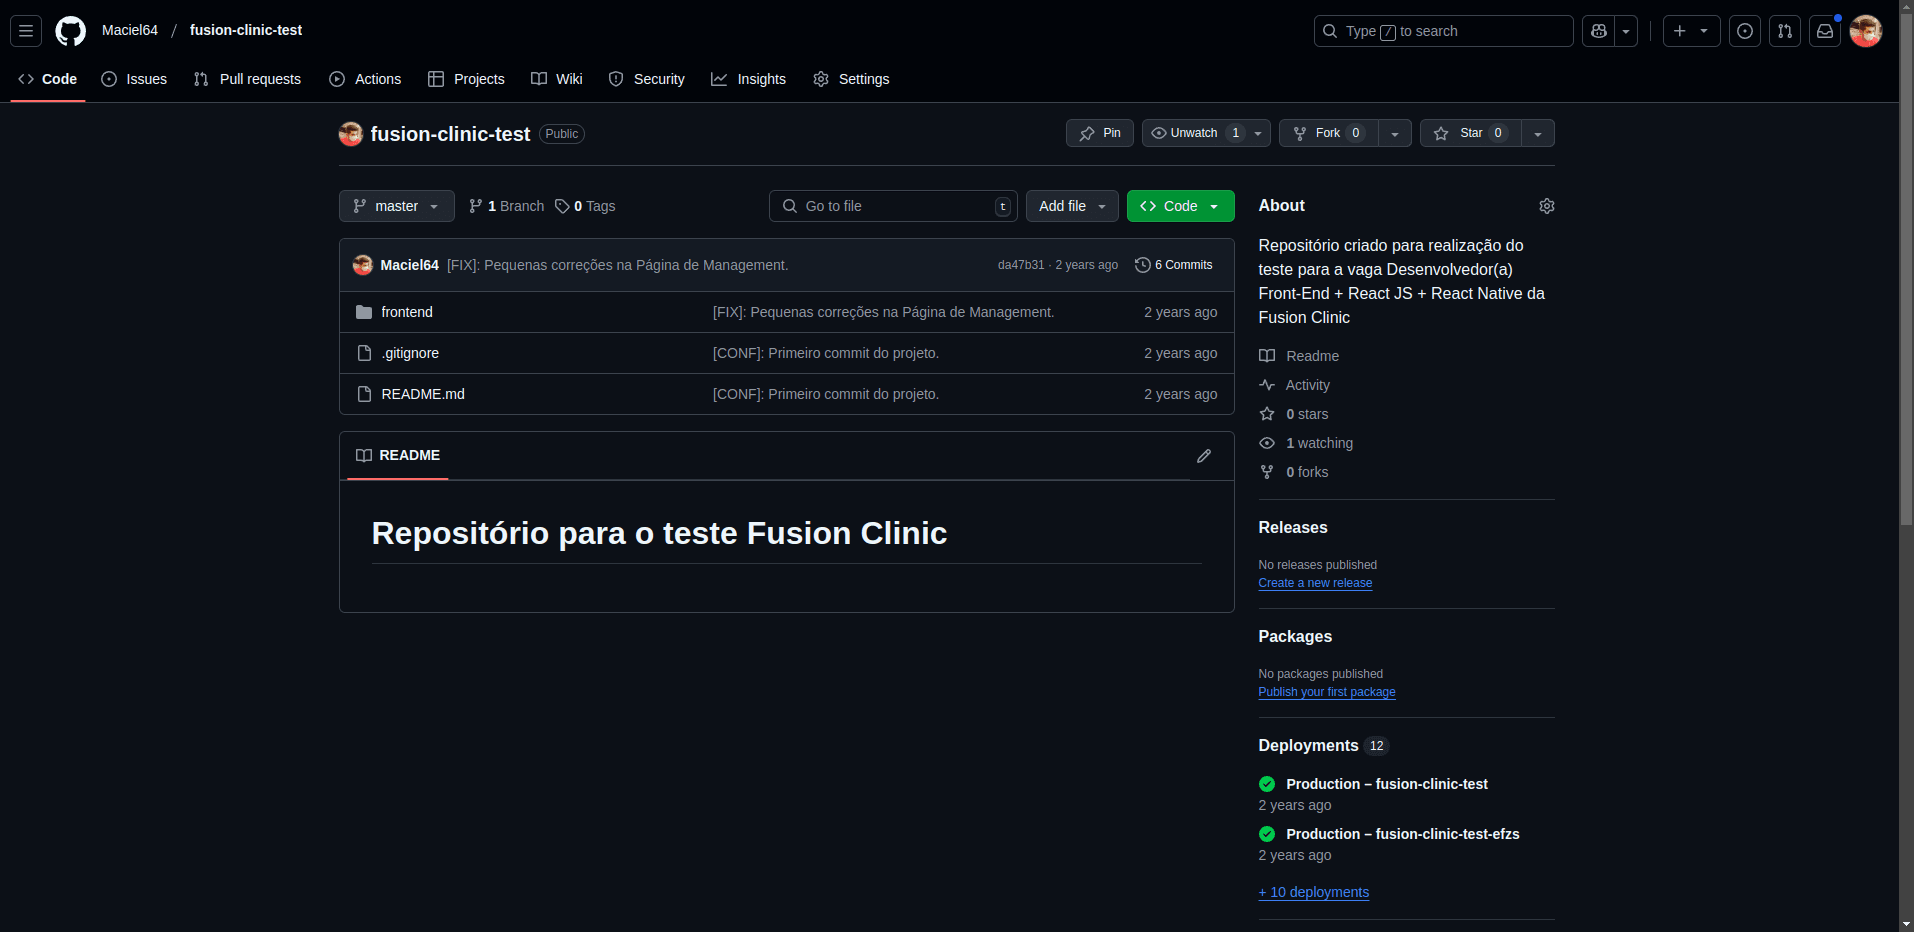
Task: Open the + 10 deployments link
Action: pyautogui.click(x=1314, y=892)
